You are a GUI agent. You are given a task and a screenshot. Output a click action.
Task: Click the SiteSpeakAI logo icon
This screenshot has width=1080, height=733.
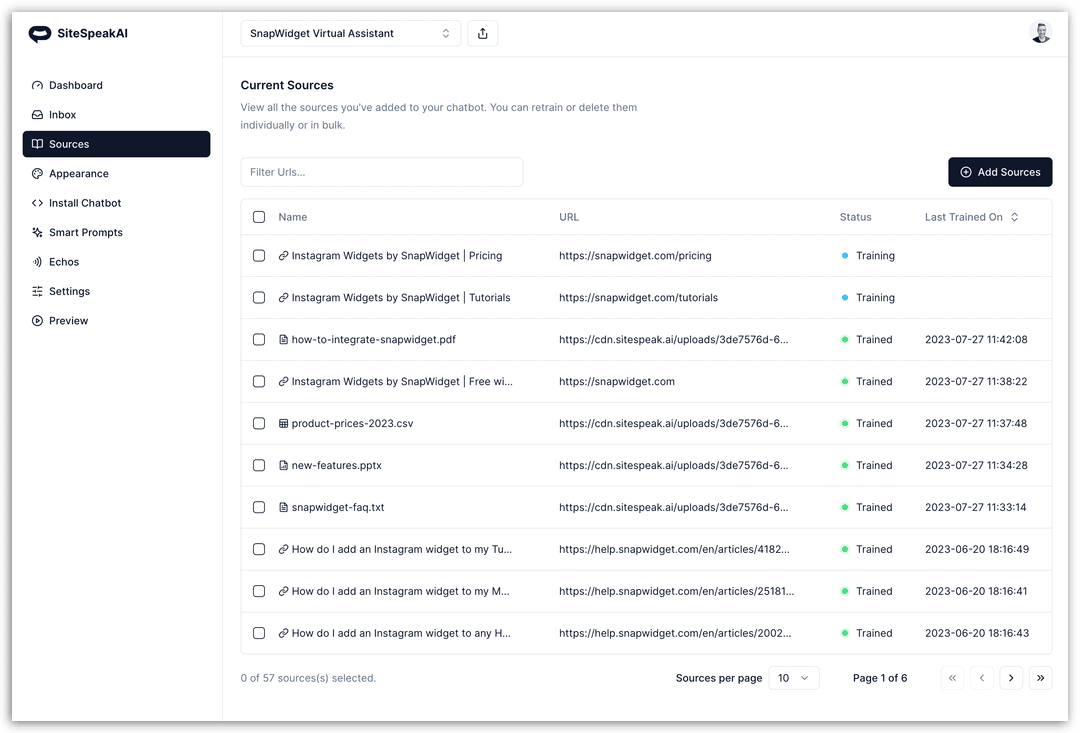coord(39,34)
